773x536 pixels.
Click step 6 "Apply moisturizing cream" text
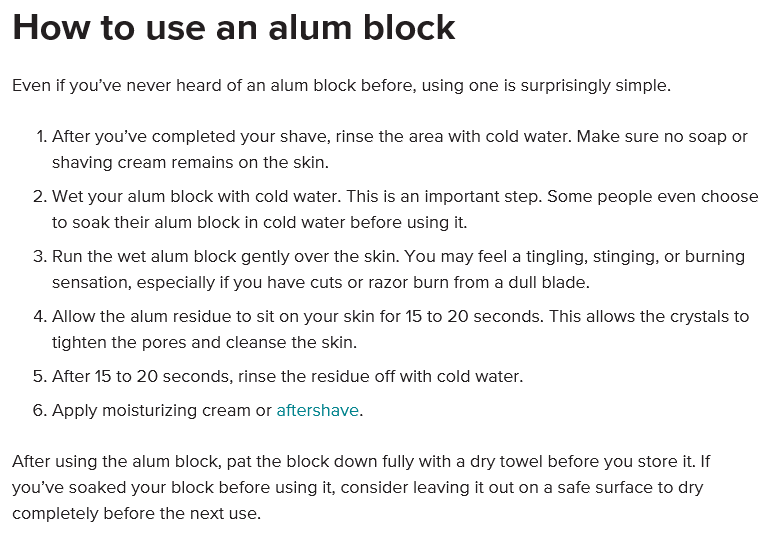pyautogui.click(x=162, y=410)
